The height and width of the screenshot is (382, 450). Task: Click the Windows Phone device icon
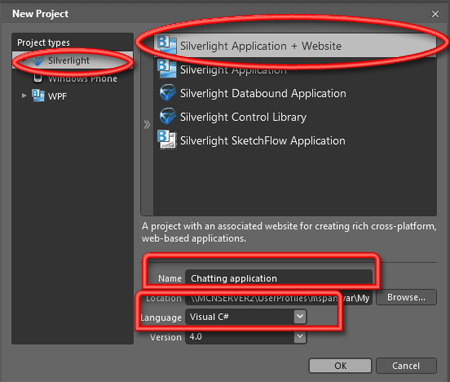pyautogui.click(x=38, y=78)
